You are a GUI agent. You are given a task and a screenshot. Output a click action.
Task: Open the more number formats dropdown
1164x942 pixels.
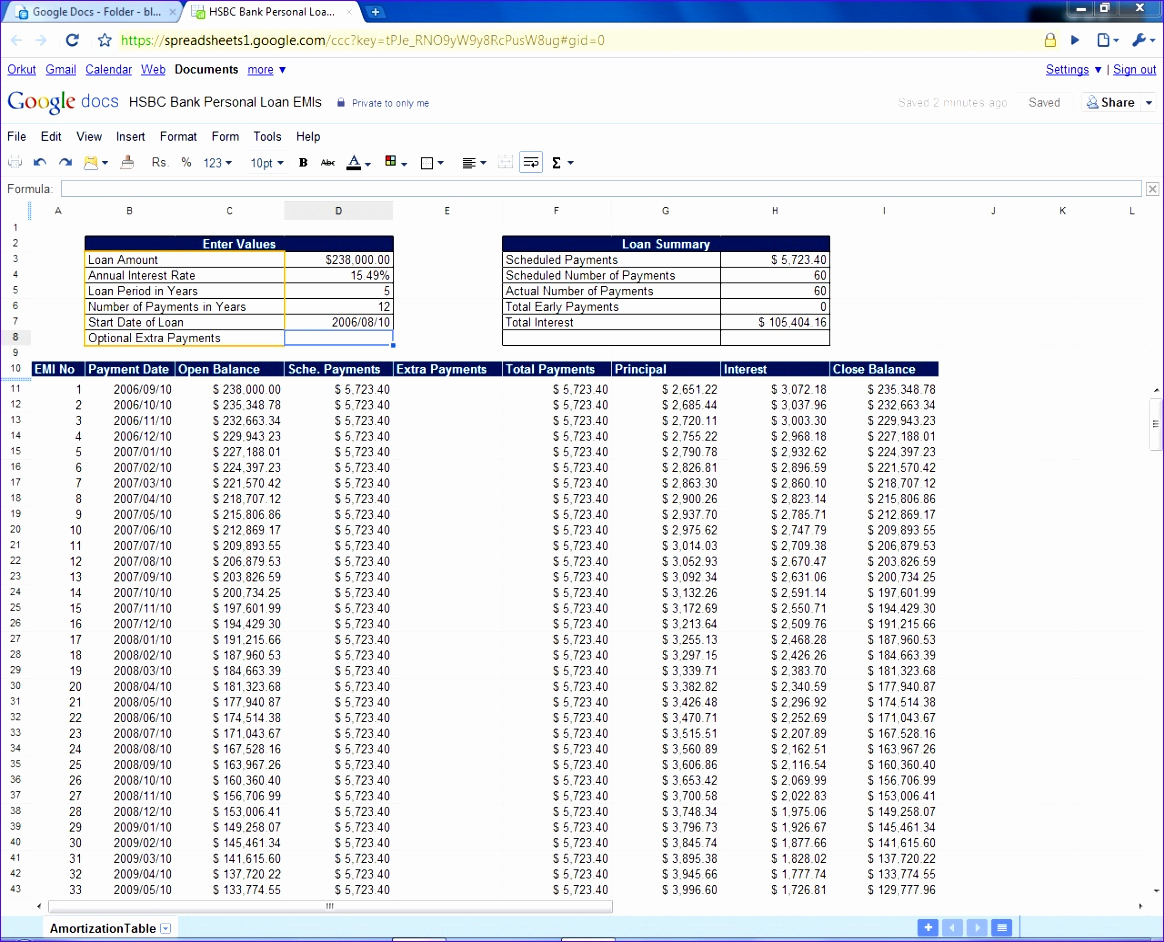point(218,163)
